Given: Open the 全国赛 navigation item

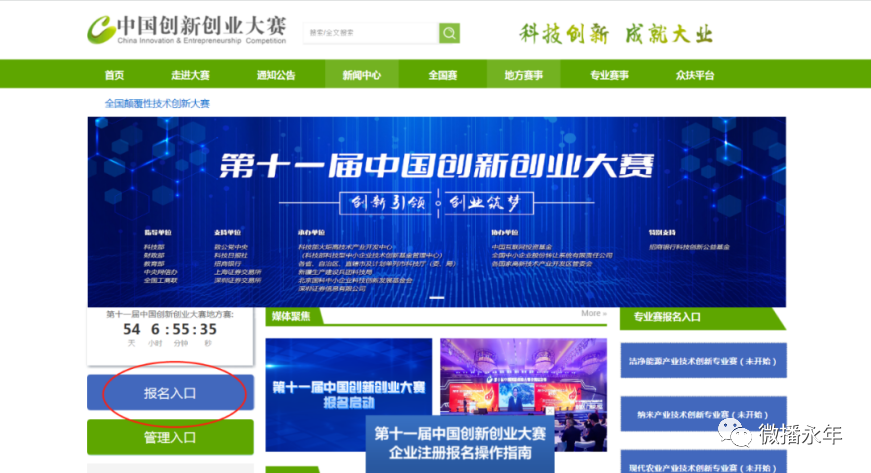Looking at the screenshot, I should 443,75.
